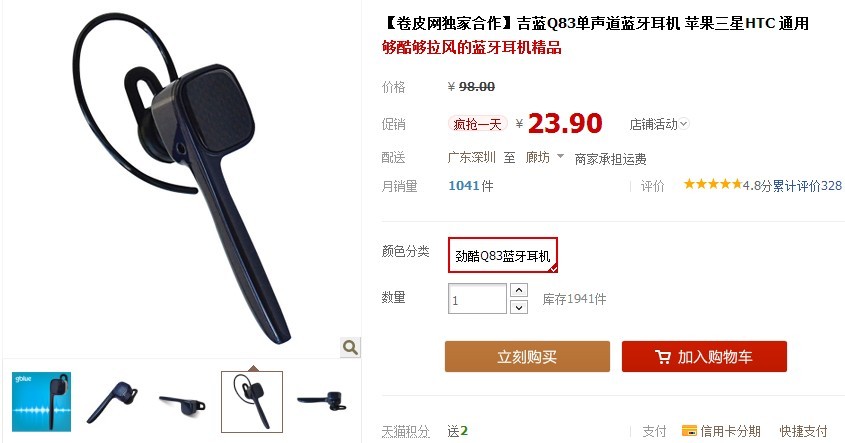Click the five-star rating icons
Viewport: 845px width, 443px height.
point(712,185)
